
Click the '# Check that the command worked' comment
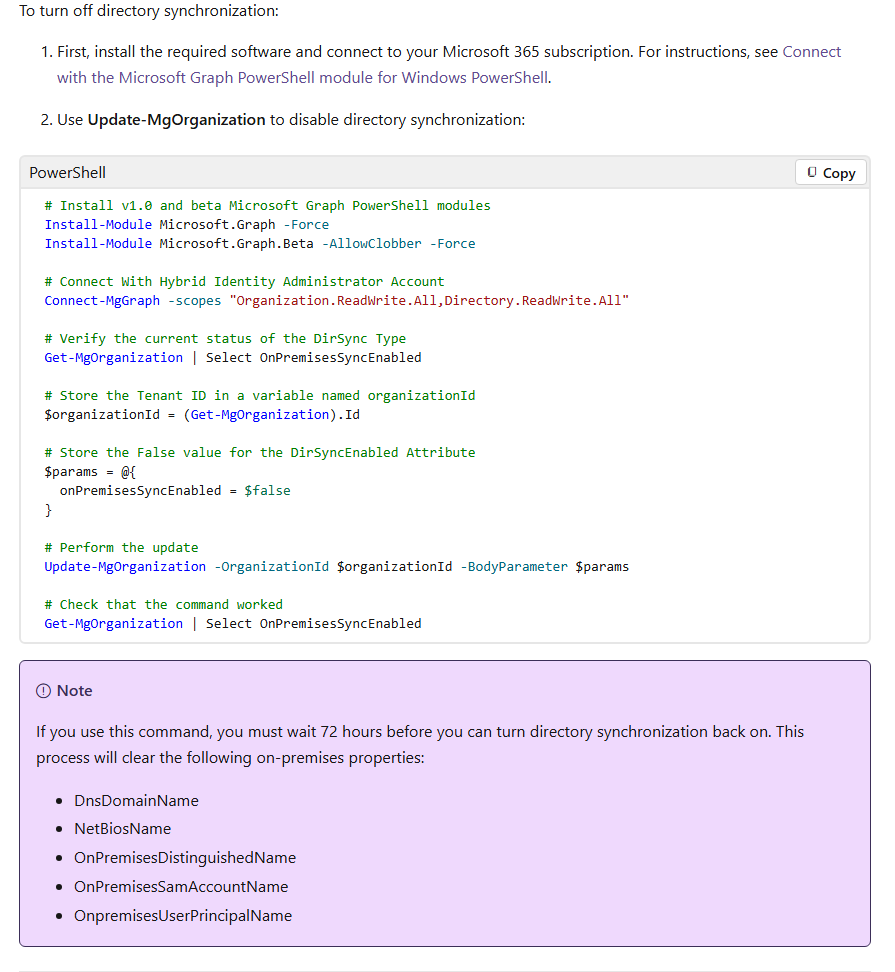(164, 604)
